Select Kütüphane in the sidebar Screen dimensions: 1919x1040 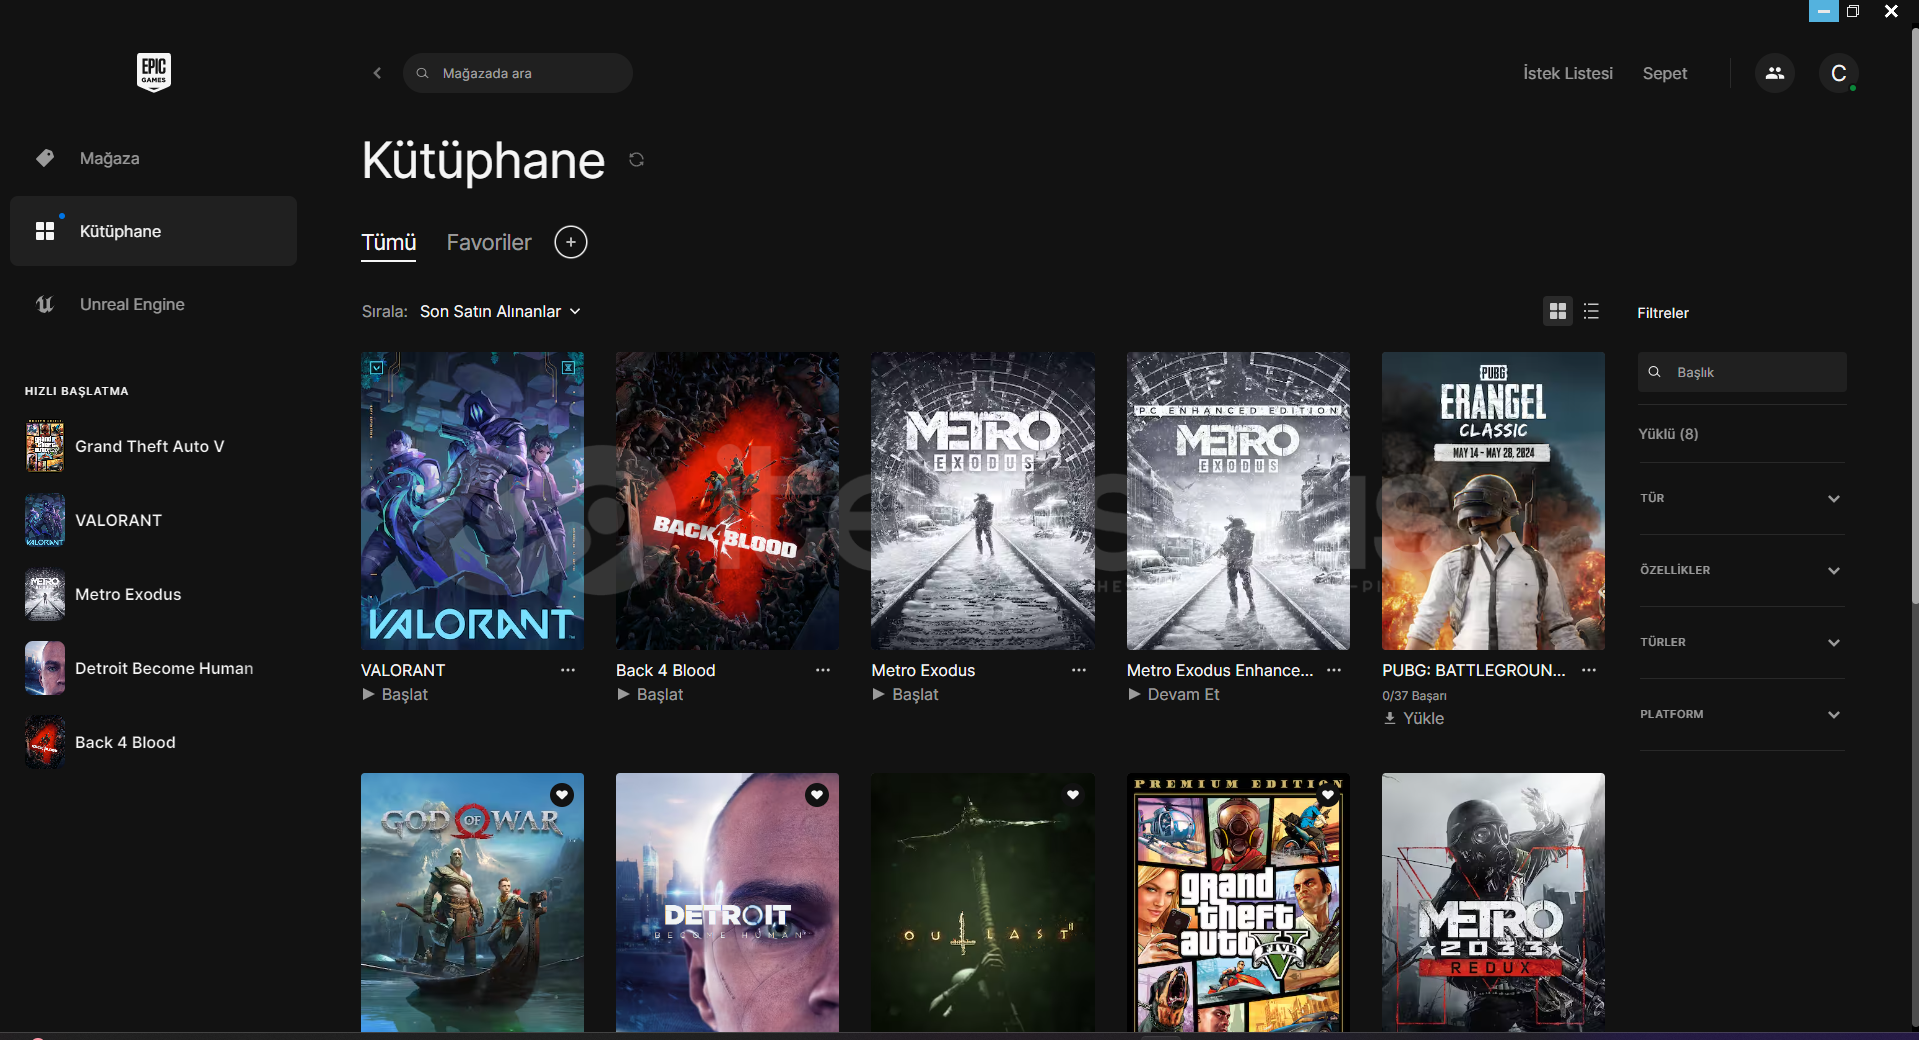click(153, 231)
